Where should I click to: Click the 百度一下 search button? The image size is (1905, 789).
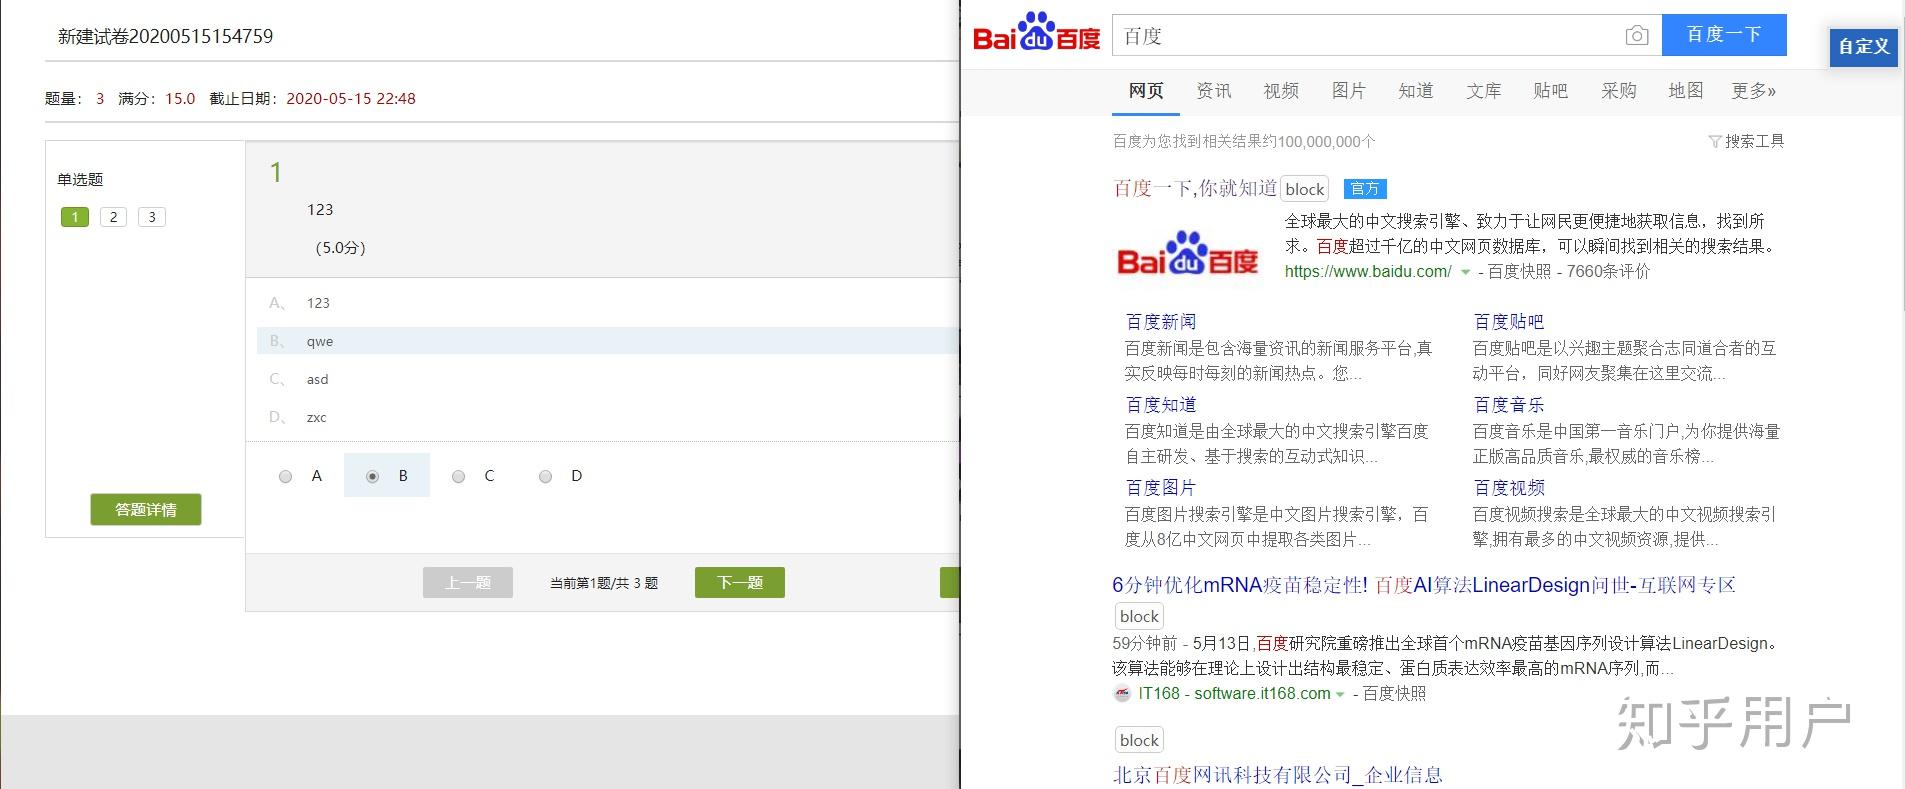(x=1724, y=35)
